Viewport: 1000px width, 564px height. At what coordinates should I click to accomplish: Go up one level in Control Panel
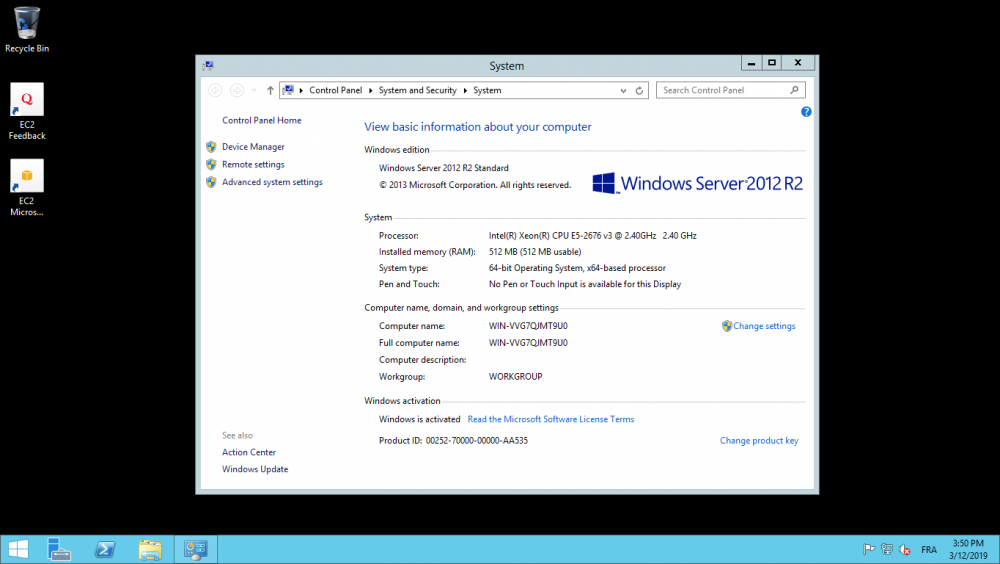[x=270, y=91]
